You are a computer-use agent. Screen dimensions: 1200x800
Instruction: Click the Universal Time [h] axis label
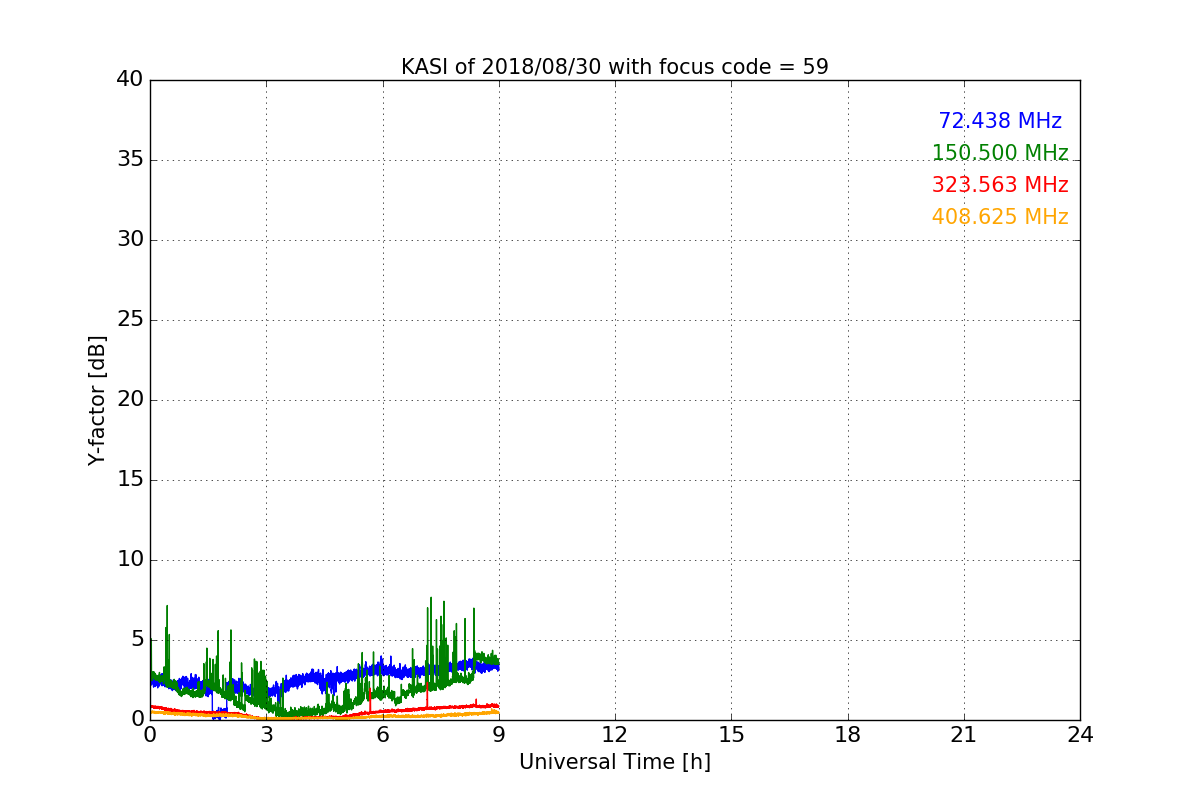pos(614,762)
